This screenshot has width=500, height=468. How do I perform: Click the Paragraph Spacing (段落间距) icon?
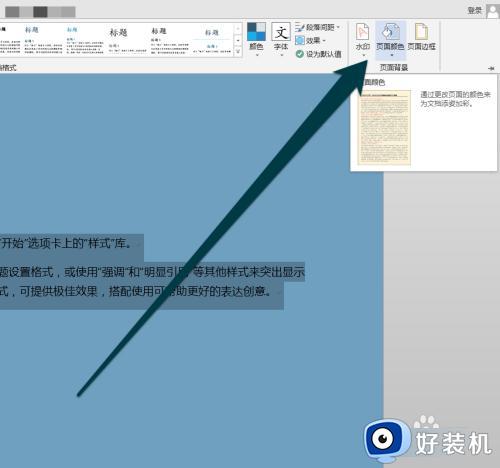300,27
